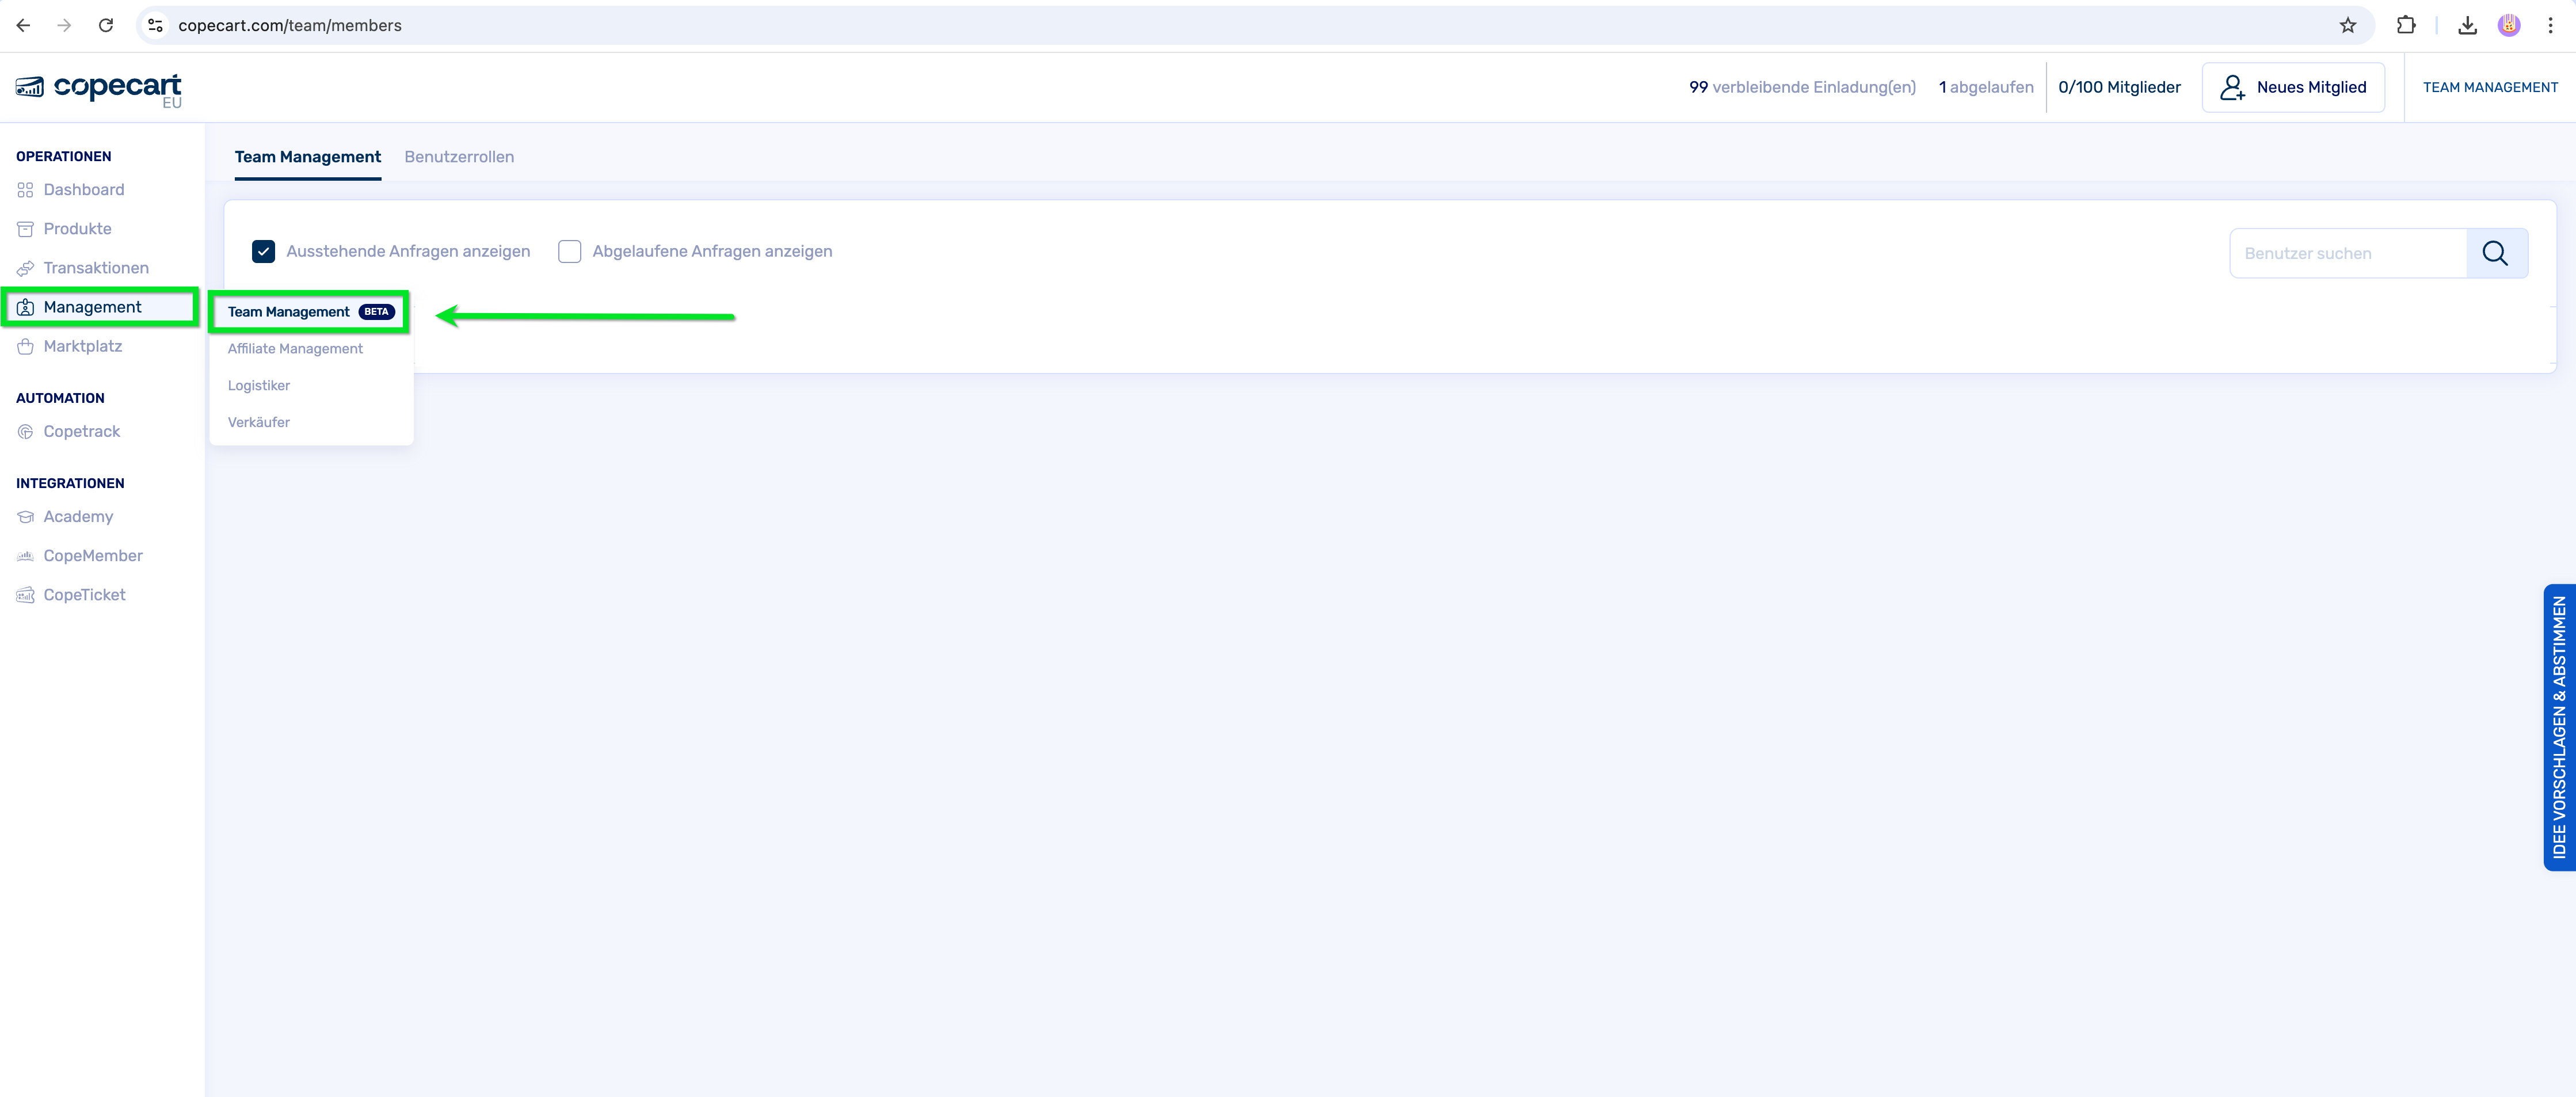Switch to the Benutzerrollen tab
The image size is (2576, 1097).
[x=459, y=157]
